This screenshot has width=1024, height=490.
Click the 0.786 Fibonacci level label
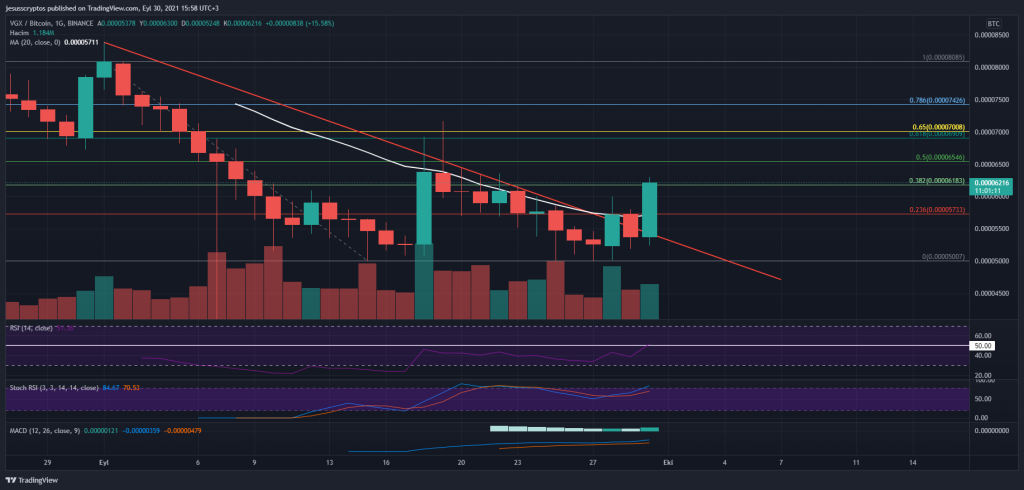coord(938,100)
